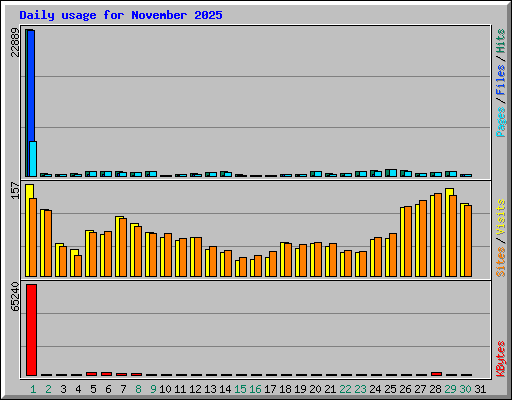Image resolution: width=512 pixels, height=400 pixels.
Task: Click day label 4 on the x-axis
Action: [78, 389]
